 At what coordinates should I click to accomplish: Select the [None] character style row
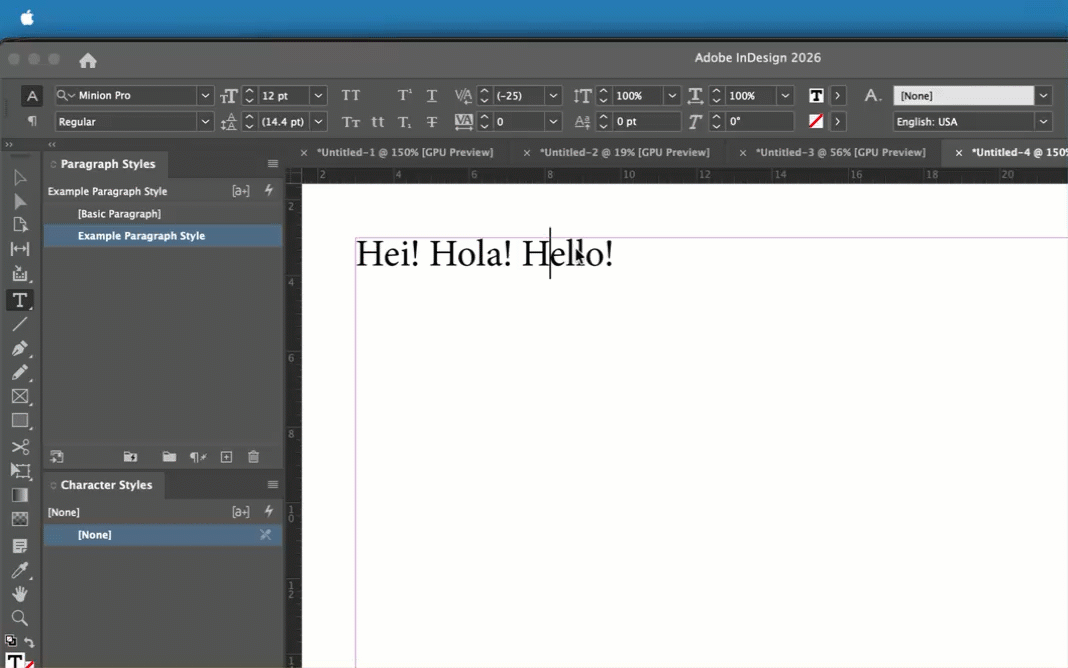(163, 535)
